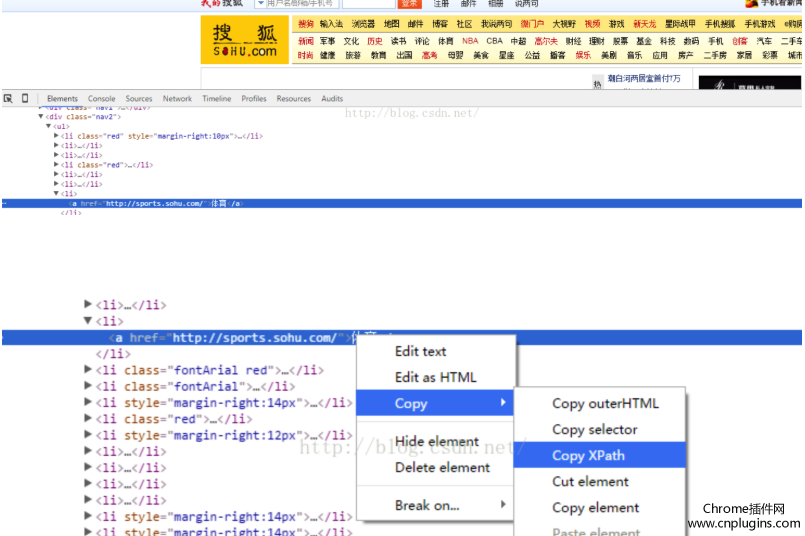Collapse the ul node arrow

click(48, 126)
